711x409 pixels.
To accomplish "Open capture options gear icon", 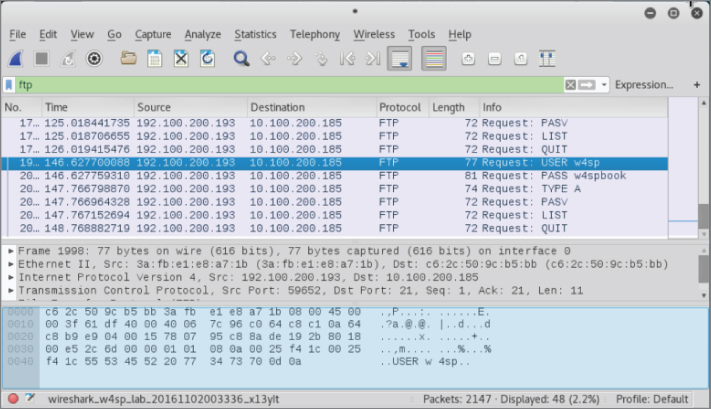I will 94,58.
